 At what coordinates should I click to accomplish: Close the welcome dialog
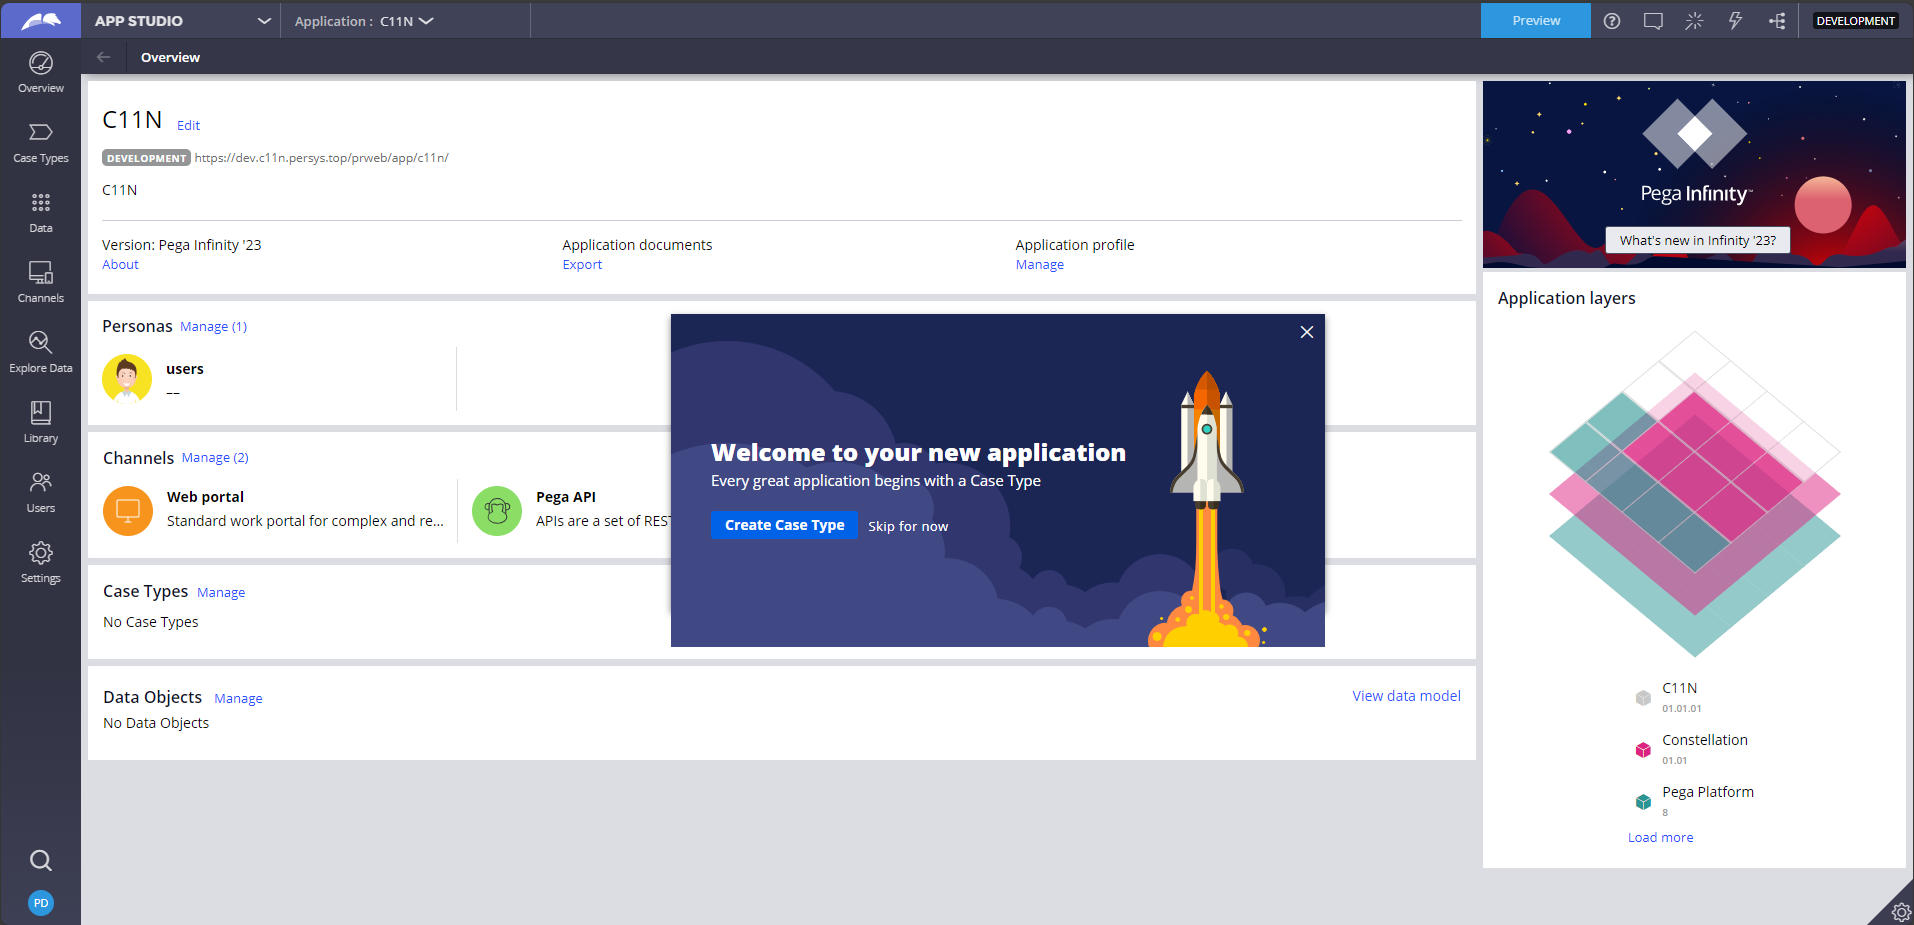[1306, 332]
